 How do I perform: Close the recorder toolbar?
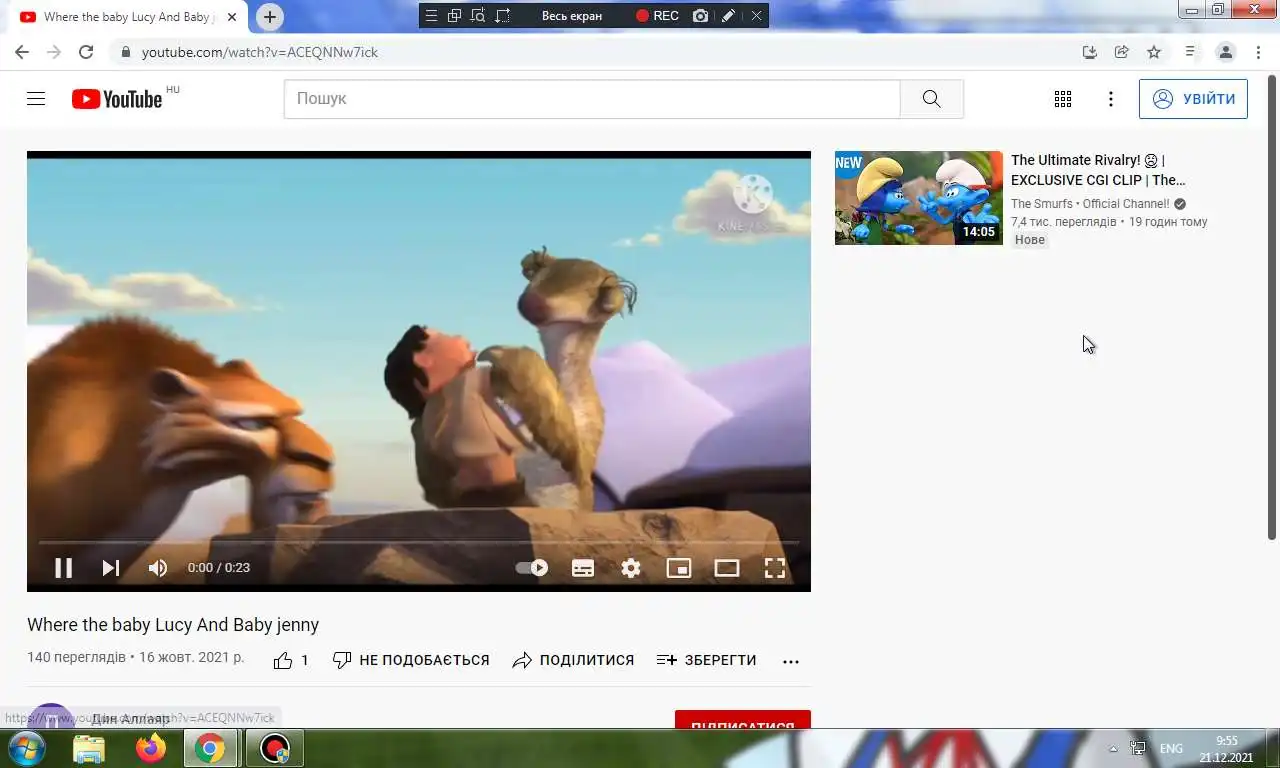756,16
